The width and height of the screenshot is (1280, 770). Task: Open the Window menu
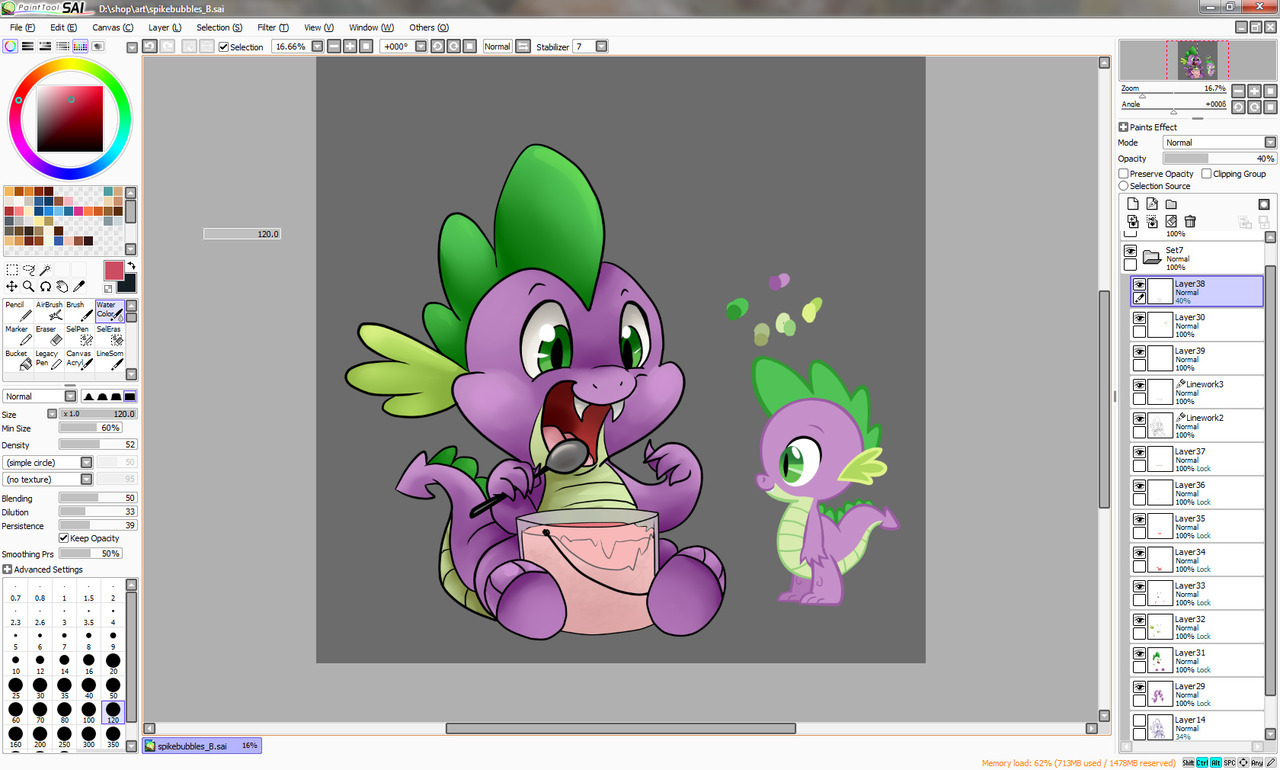tap(371, 28)
